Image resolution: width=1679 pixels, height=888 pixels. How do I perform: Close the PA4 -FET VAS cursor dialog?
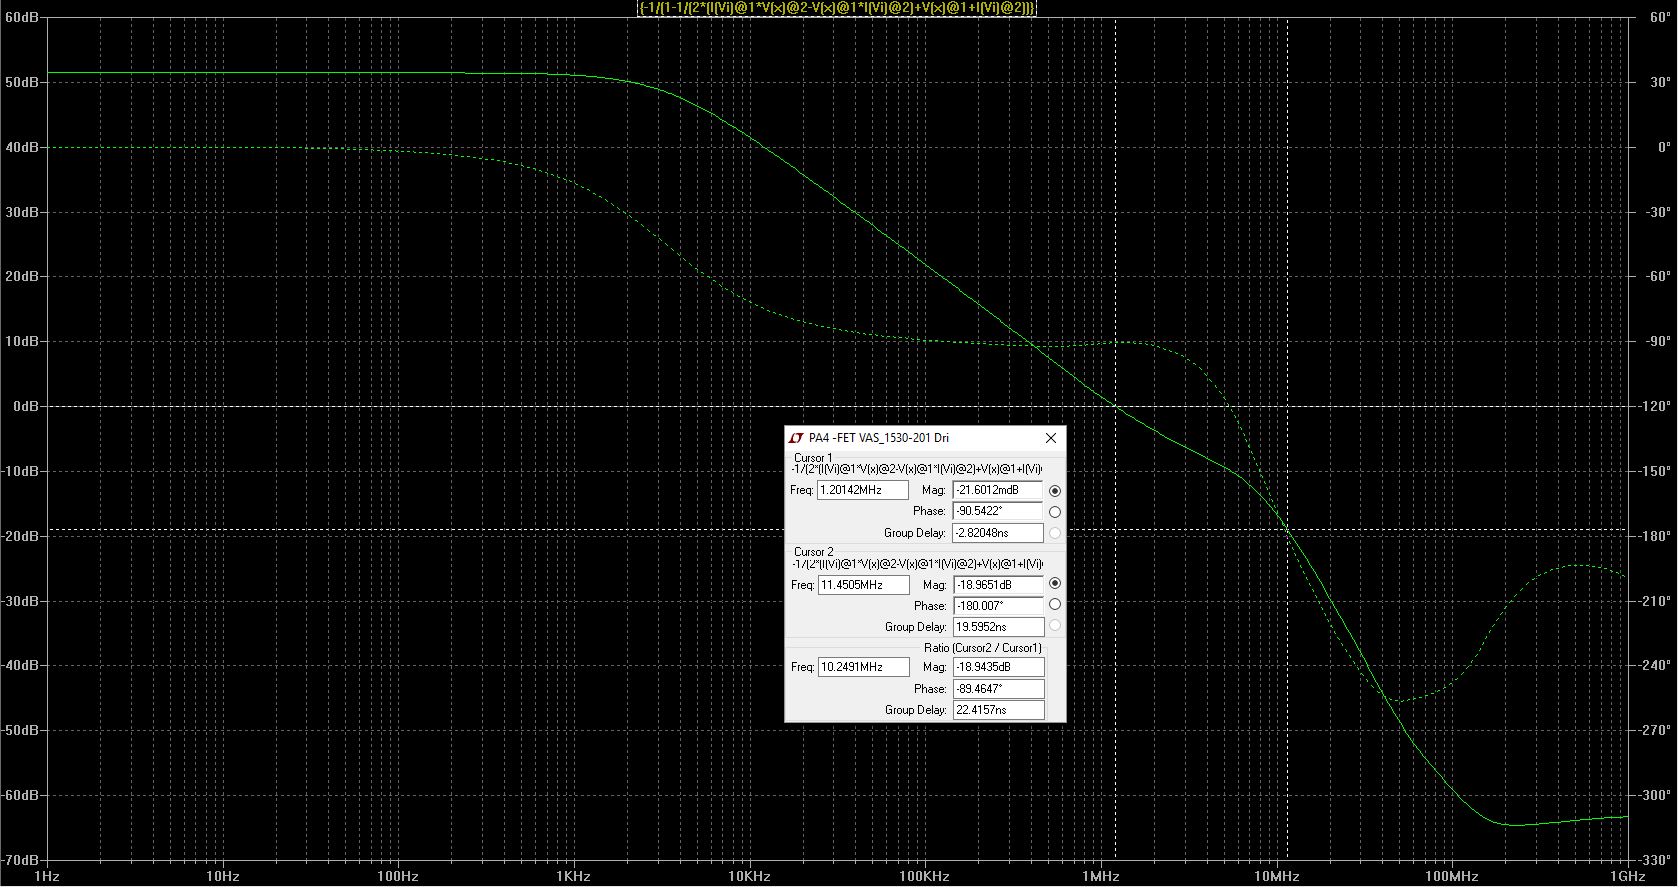click(x=1051, y=438)
